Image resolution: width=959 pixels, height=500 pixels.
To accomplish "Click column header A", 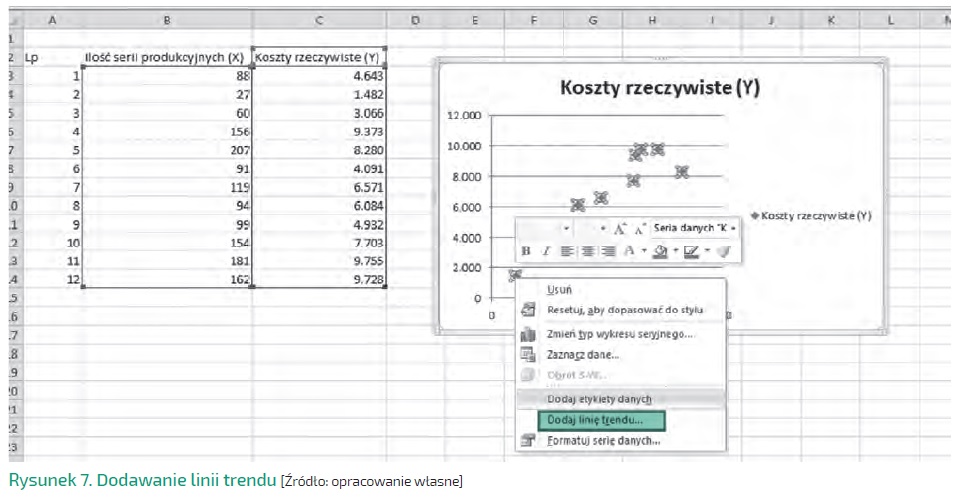I will pyautogui.click(x=52, y=20).
